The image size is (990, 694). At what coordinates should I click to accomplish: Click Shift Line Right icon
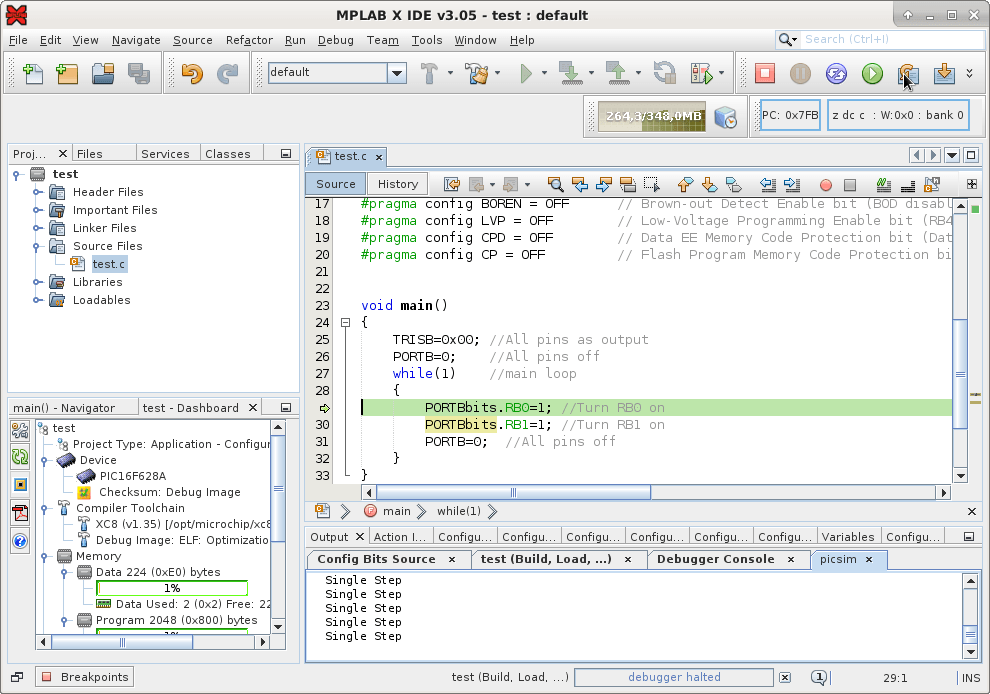click(791, 184)
